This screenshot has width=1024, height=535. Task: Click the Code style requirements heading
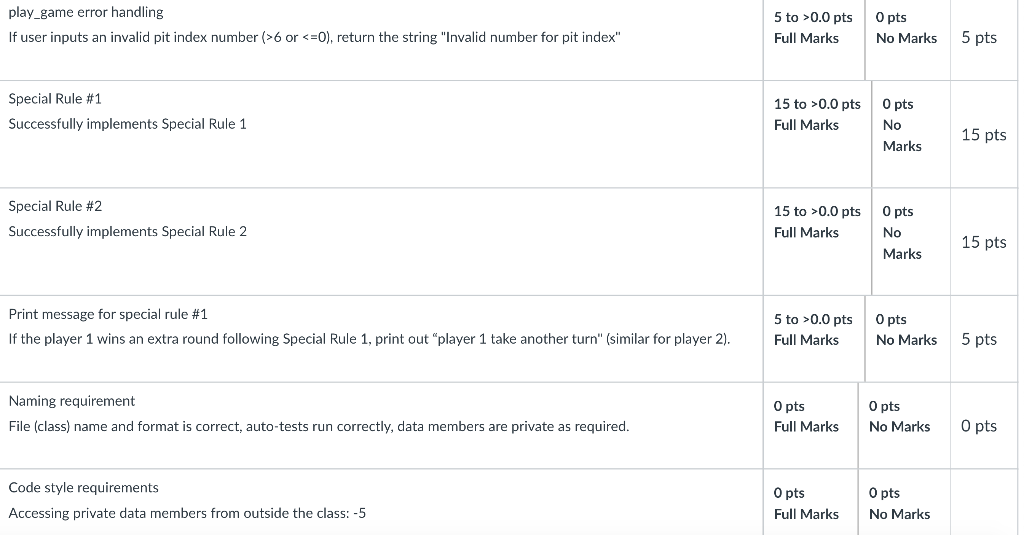point(84,488)
